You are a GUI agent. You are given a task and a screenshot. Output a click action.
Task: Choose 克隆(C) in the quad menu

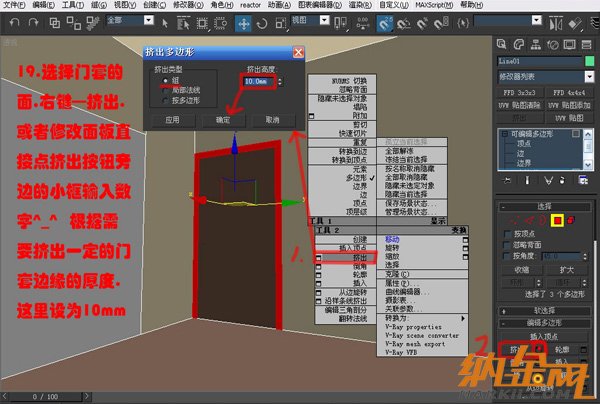tap(422, 274)
